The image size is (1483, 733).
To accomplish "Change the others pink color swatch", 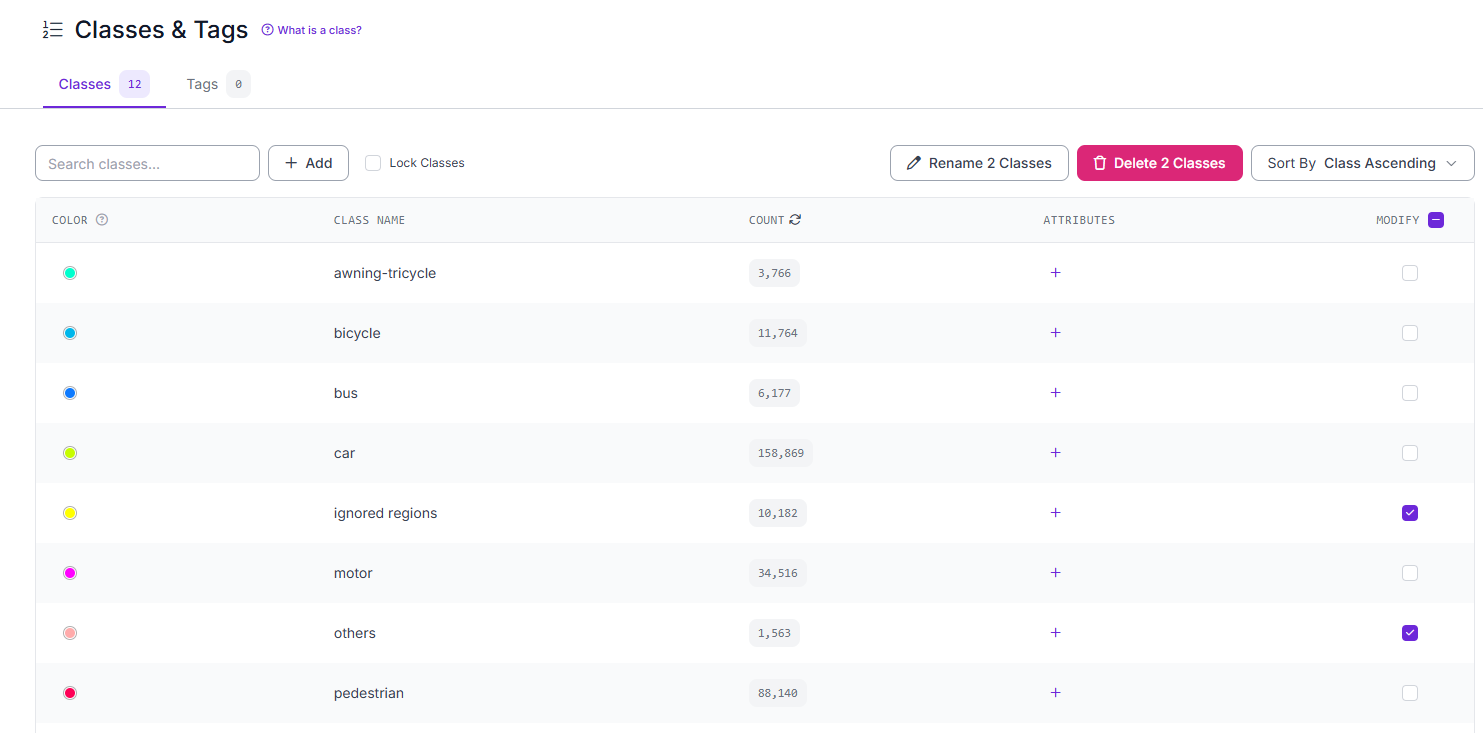I will 70,633.
